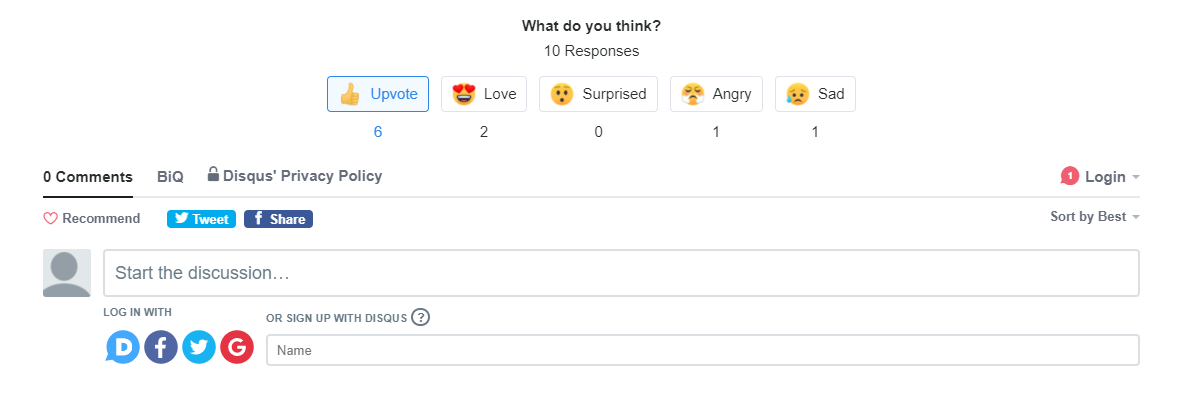Log in with the Google icon

[x=237, y=347]
